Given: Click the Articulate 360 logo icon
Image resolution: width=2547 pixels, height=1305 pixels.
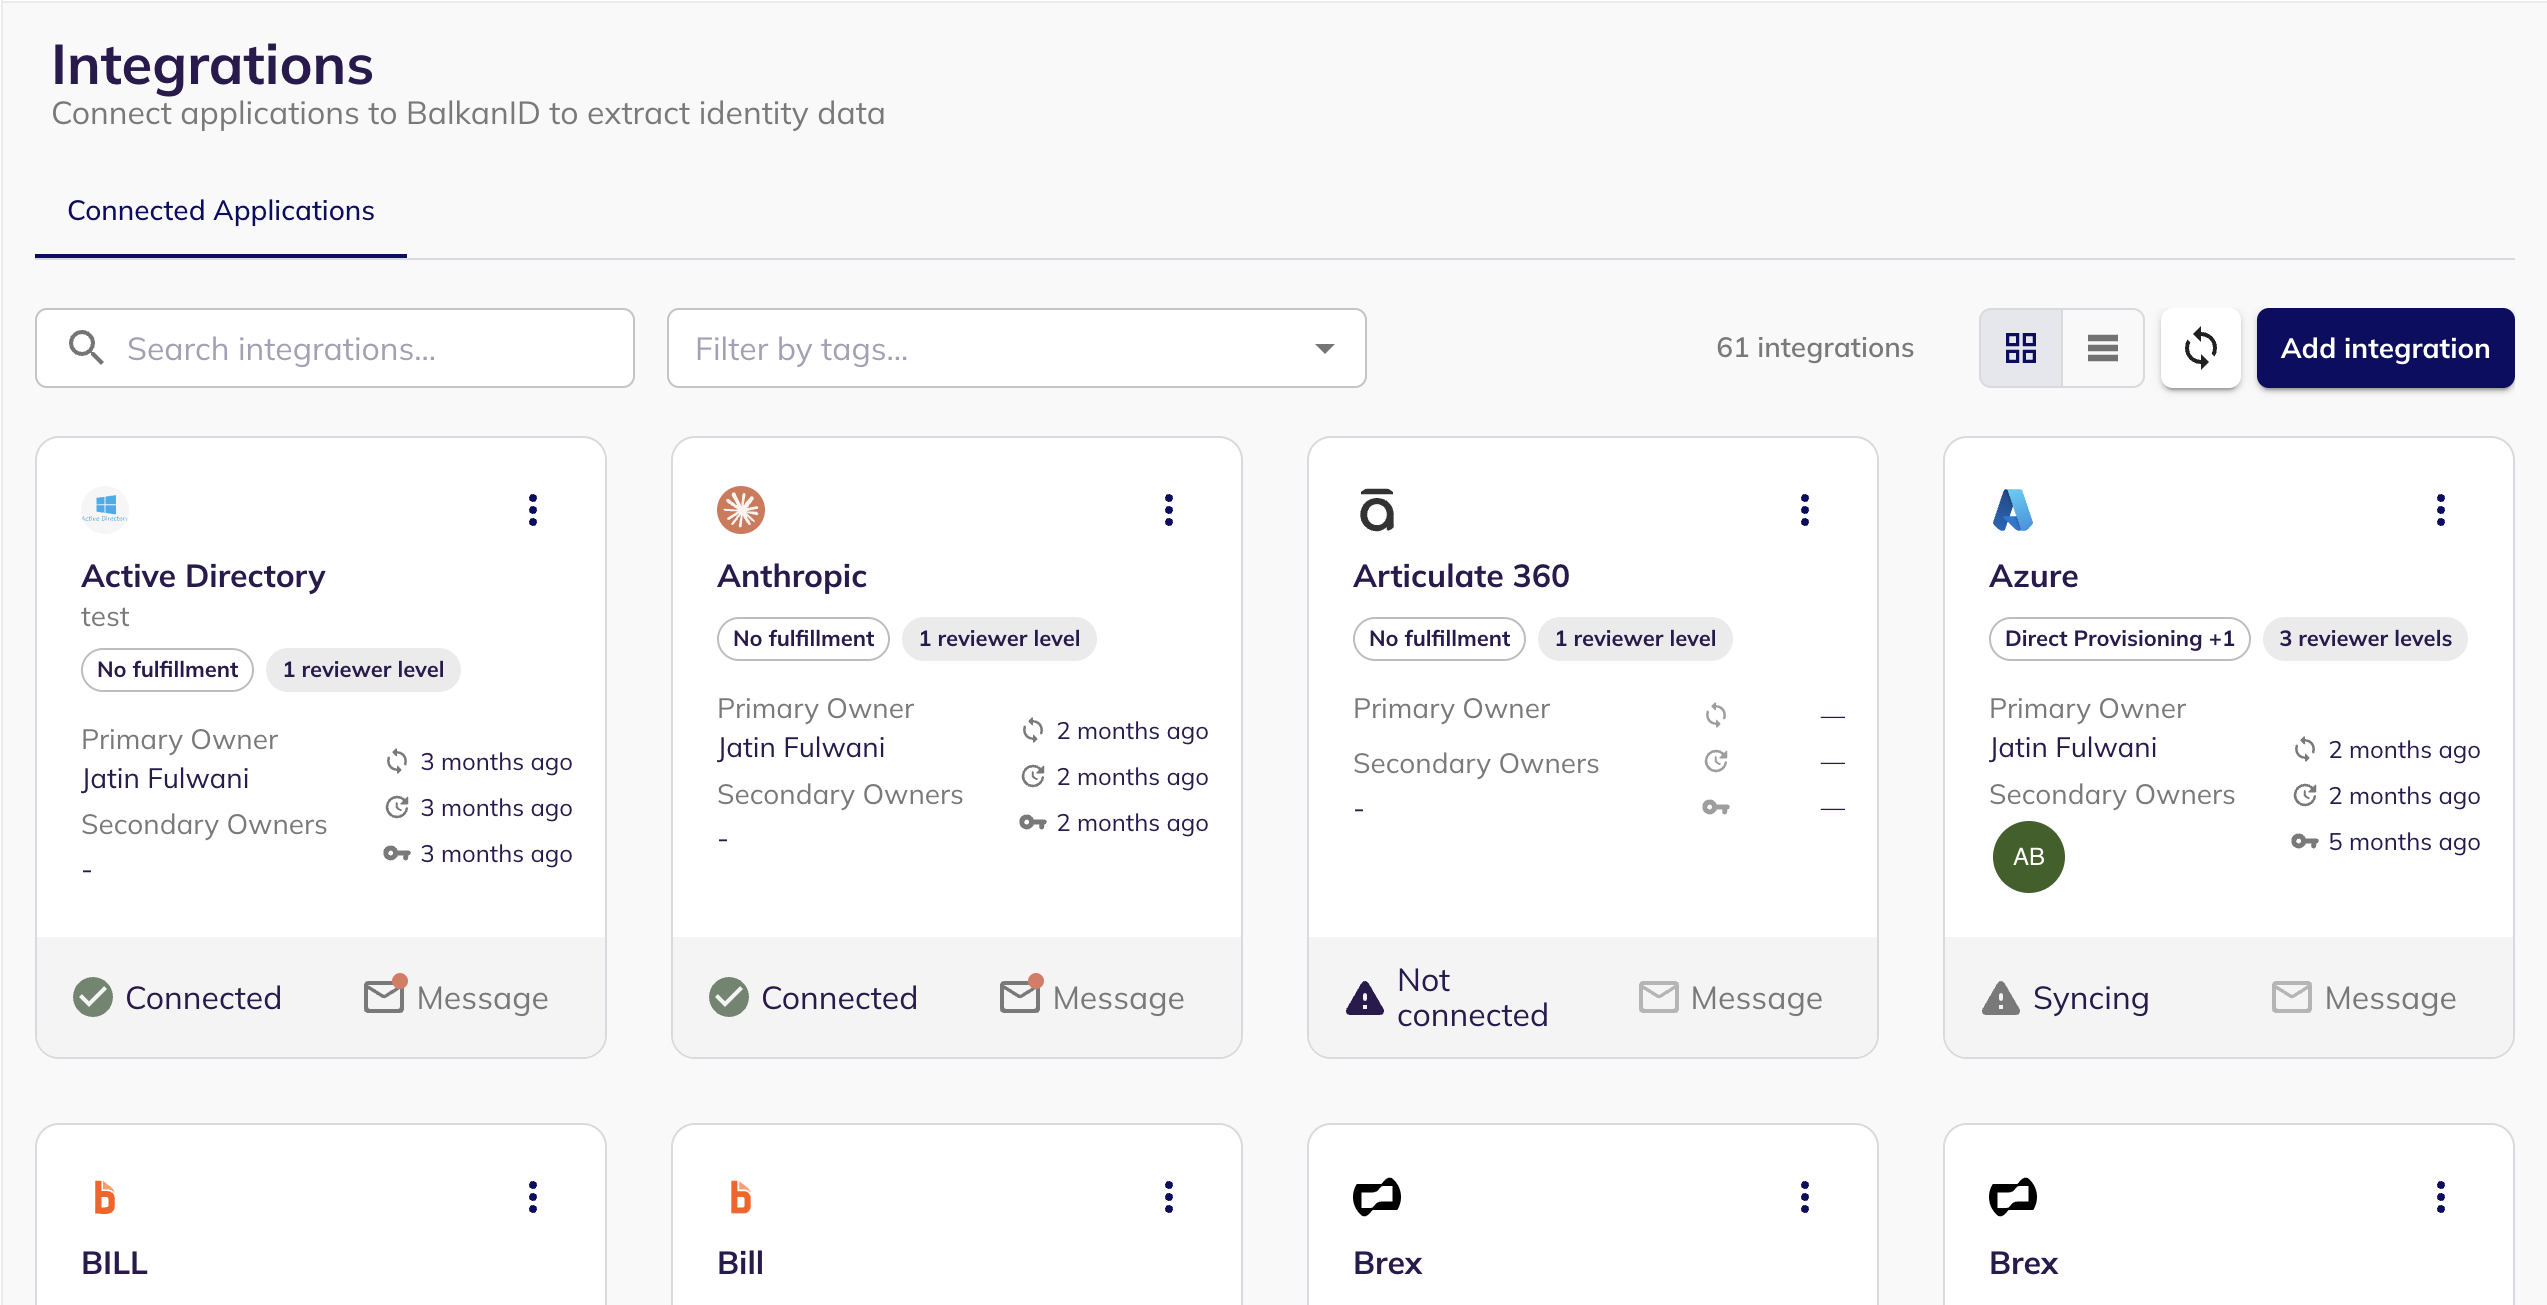Looking at the screenshot, I should (1377, 510).
